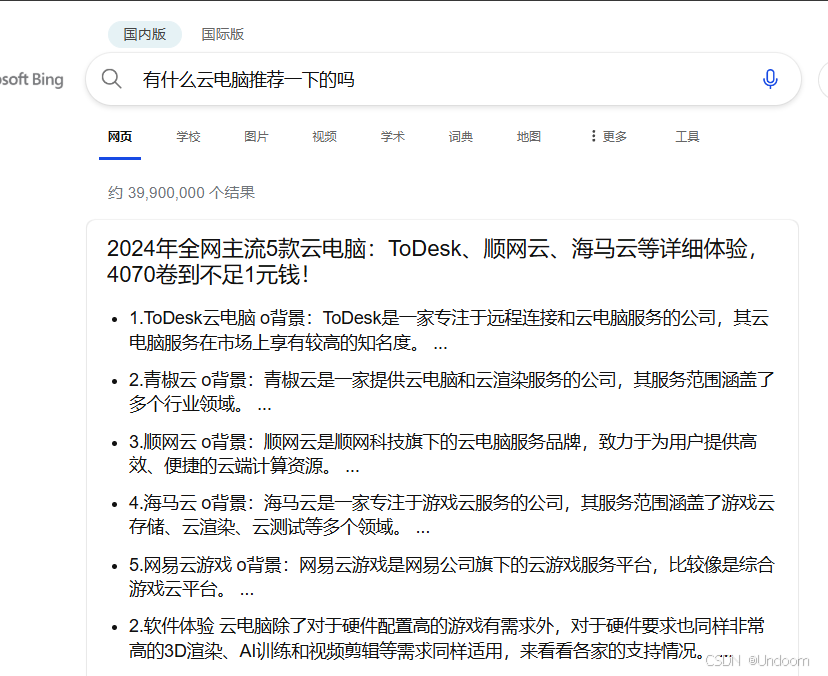828x676 pixels.
Task: Select the 网页 results tab
Action: (120, 137)
